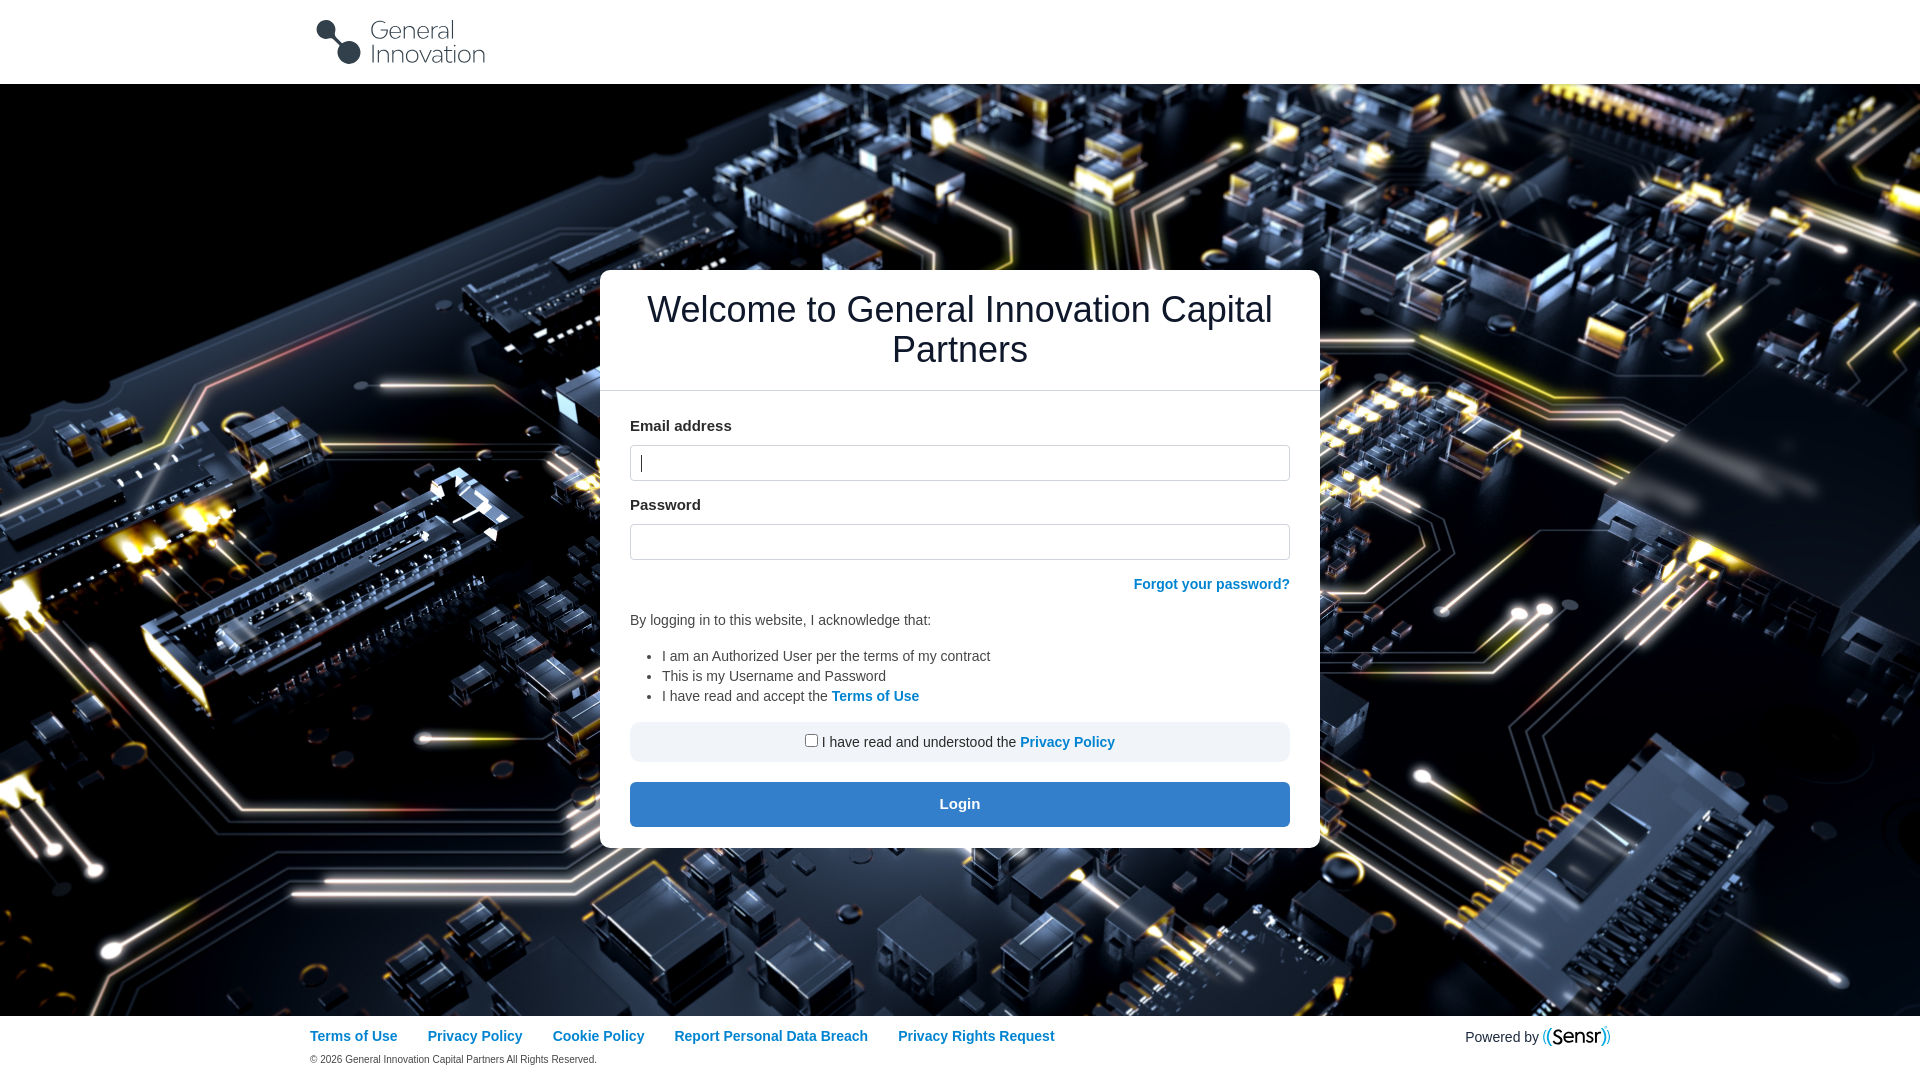
Task: Click 'This is my Username and Password' text
Action: point(774,676)
